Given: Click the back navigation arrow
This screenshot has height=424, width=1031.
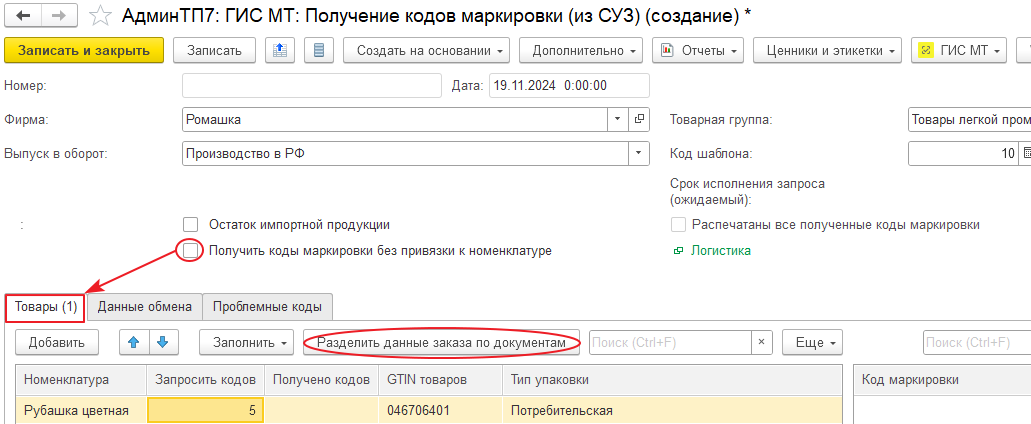Looking at the screenshot, I should tap(24, 15).
